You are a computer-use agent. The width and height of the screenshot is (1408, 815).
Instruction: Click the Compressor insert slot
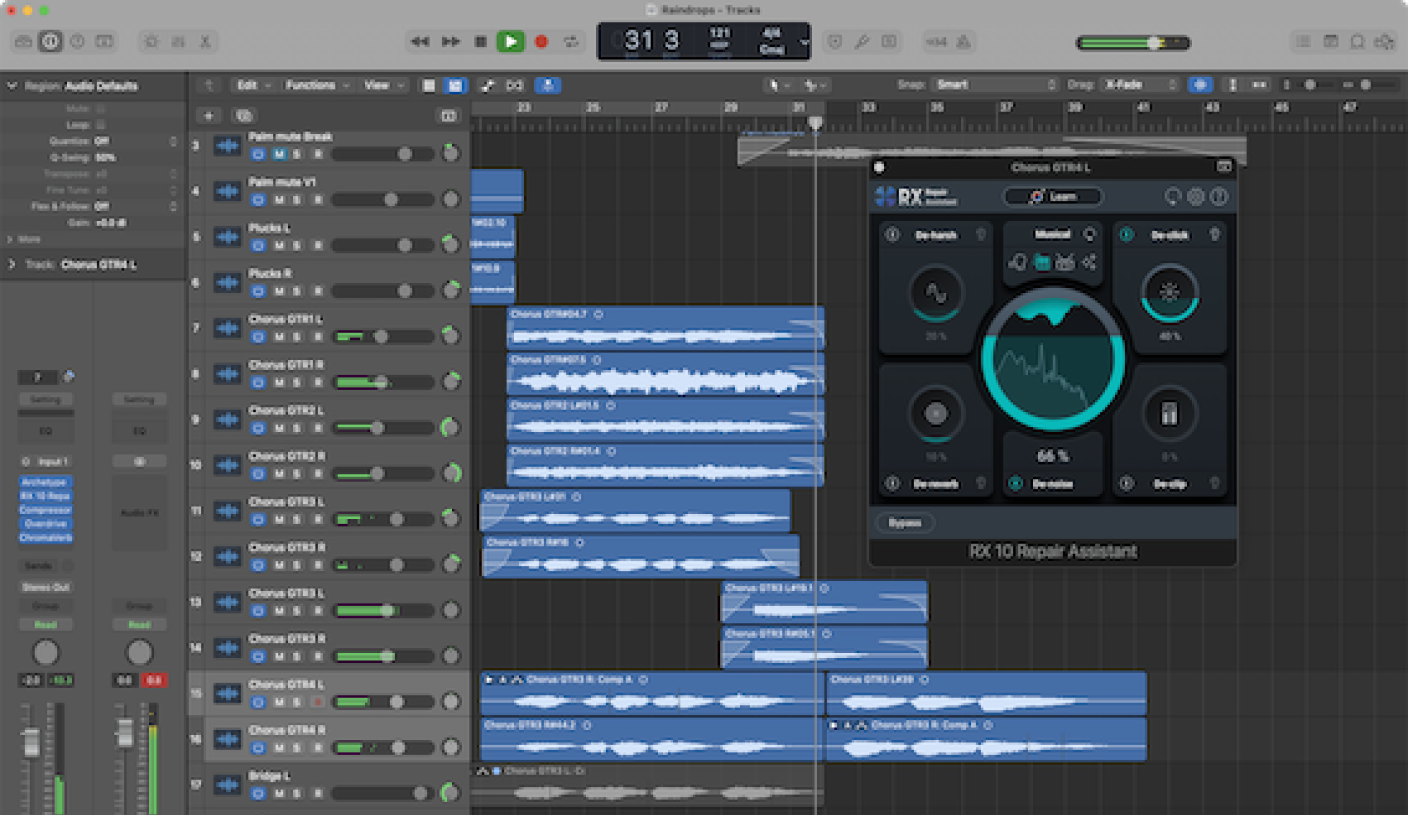(46, 509)
